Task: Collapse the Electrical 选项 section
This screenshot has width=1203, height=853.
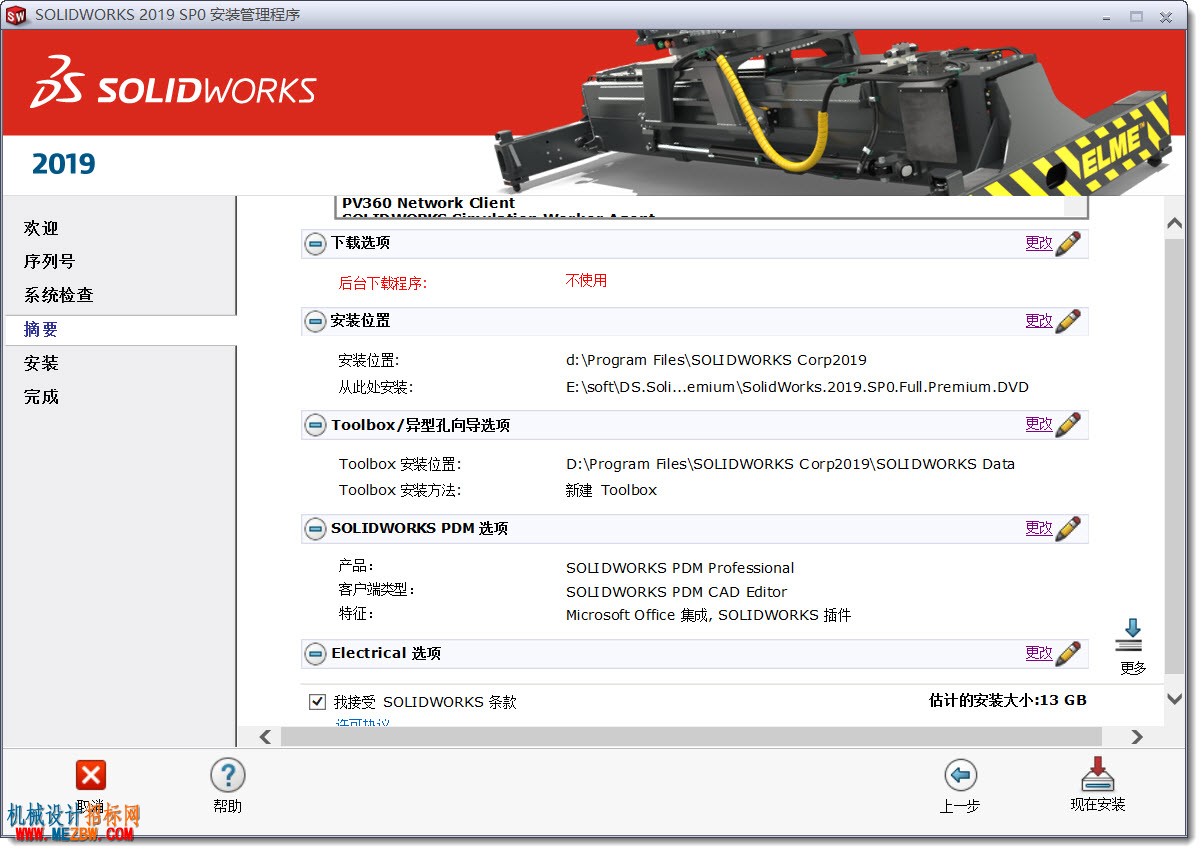Action: point(315,653)
